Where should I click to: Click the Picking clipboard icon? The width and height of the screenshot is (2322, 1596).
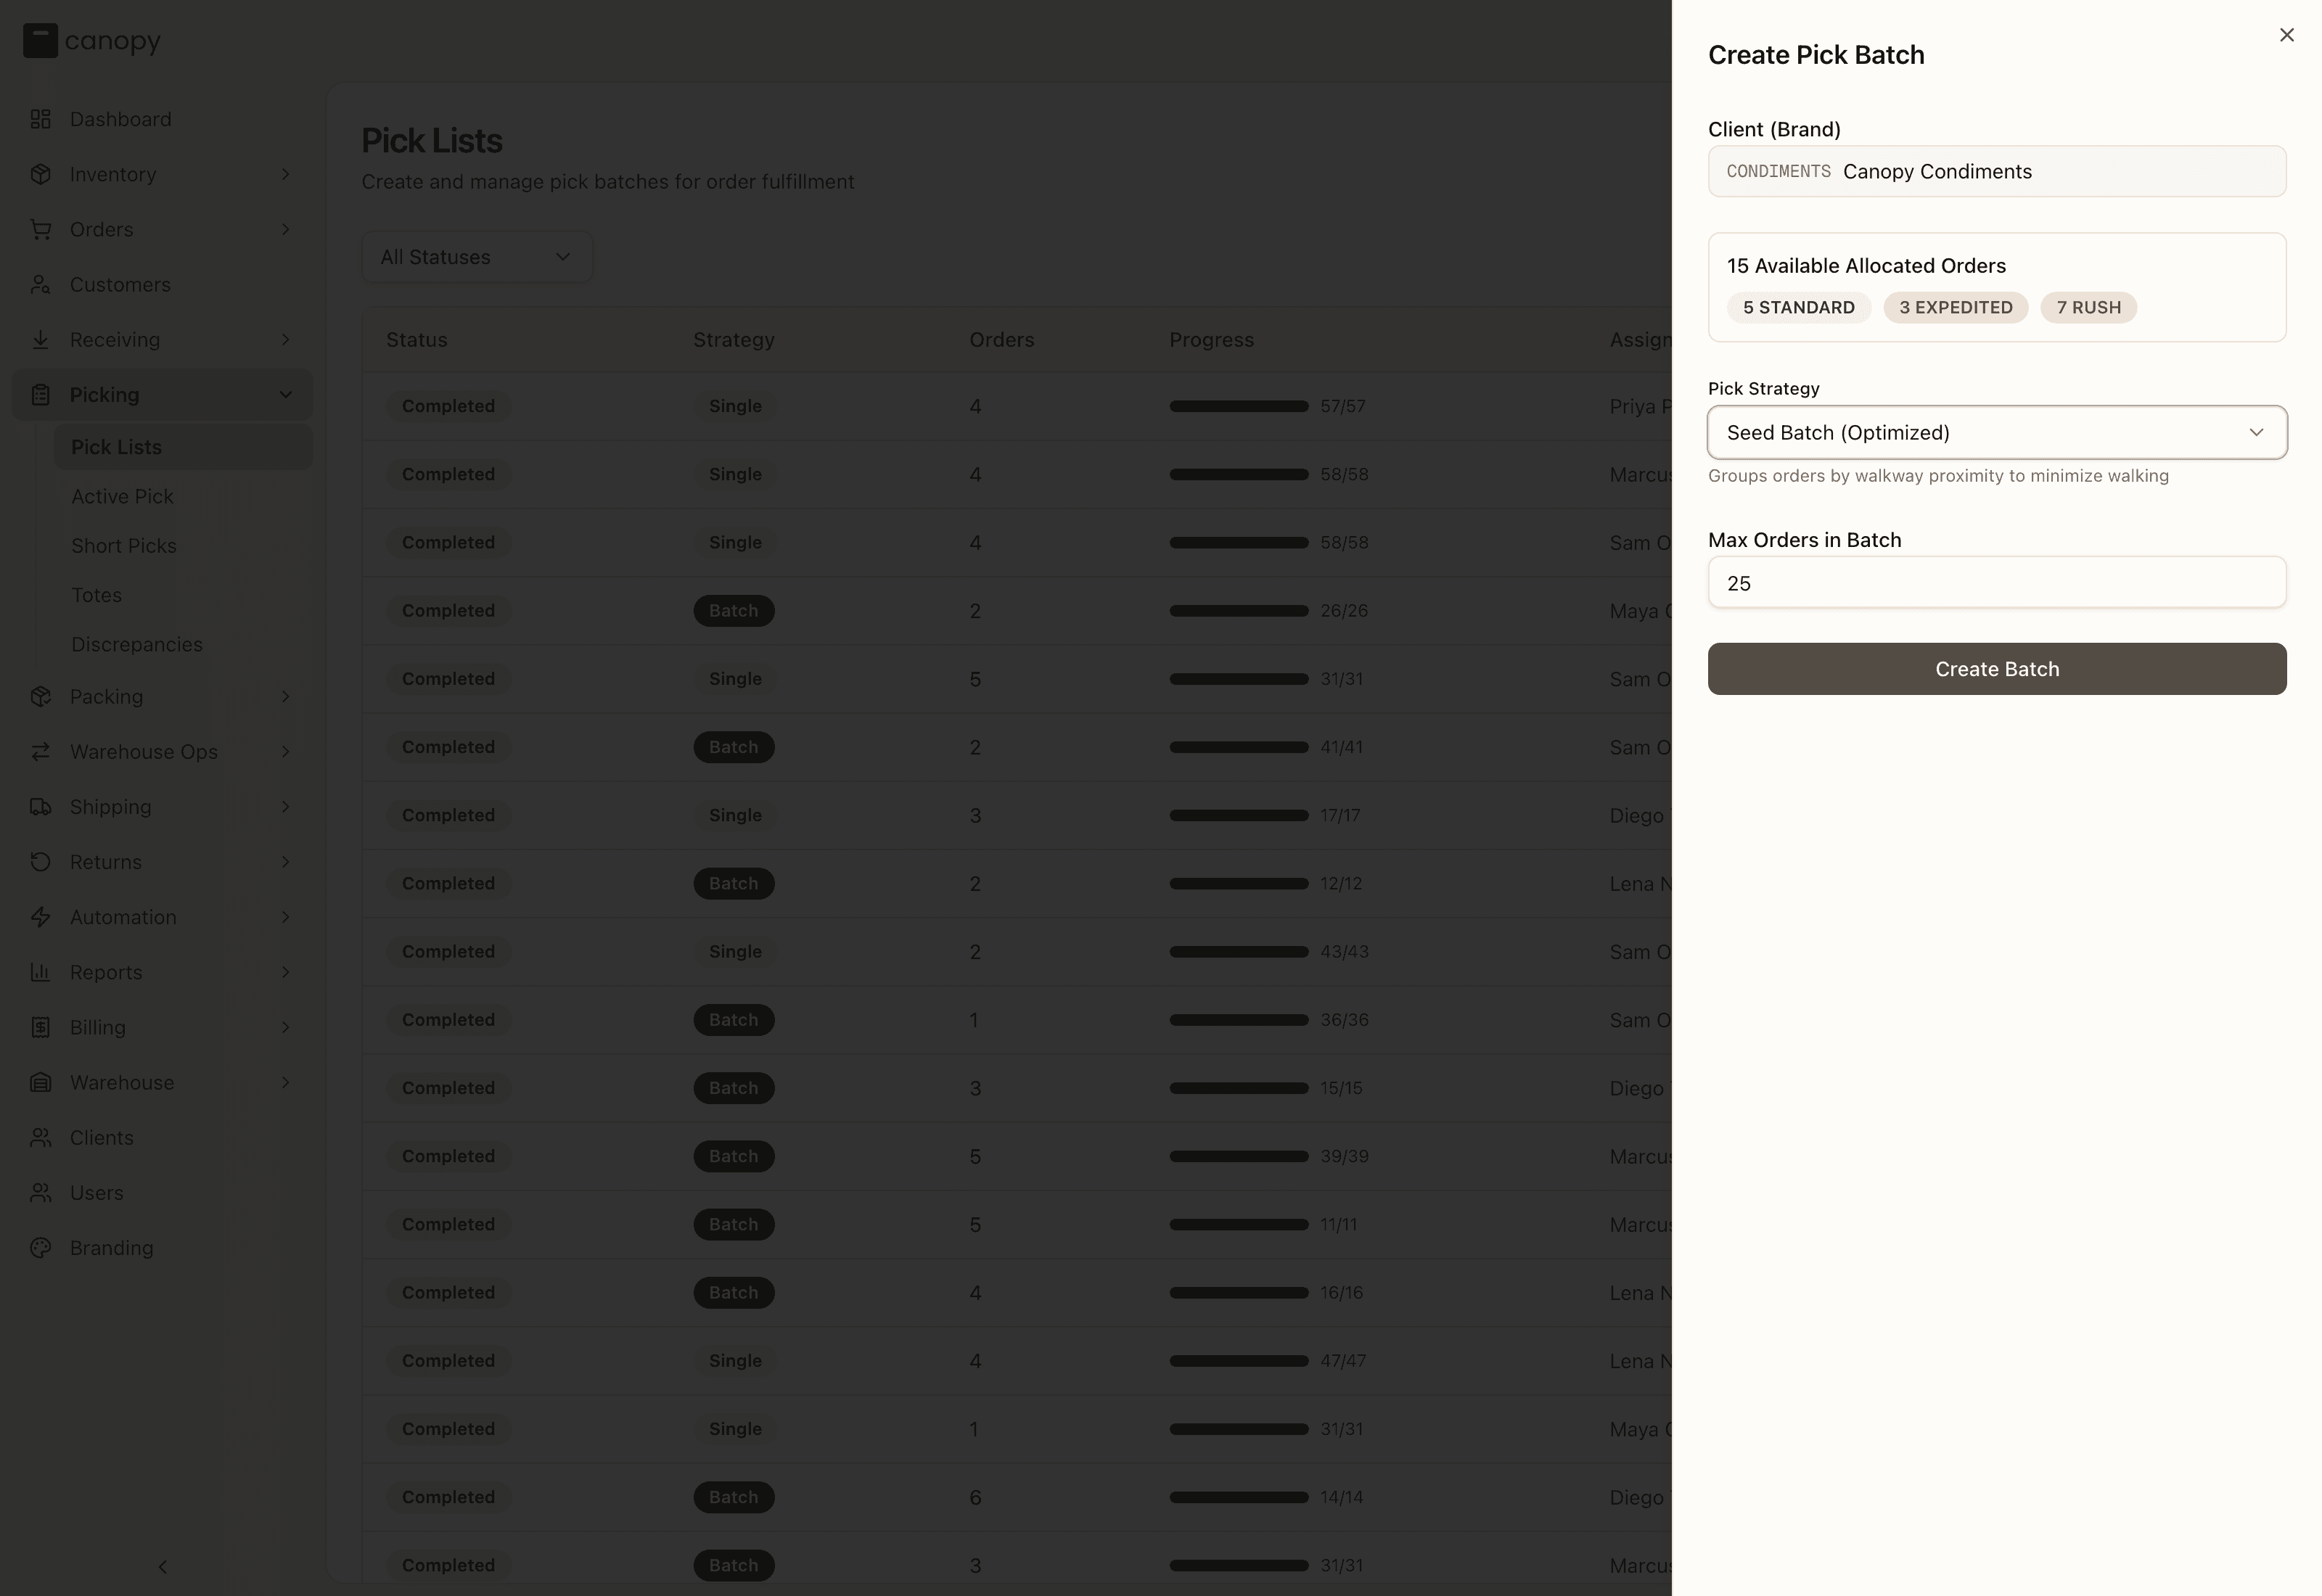(x=40, y=395)
